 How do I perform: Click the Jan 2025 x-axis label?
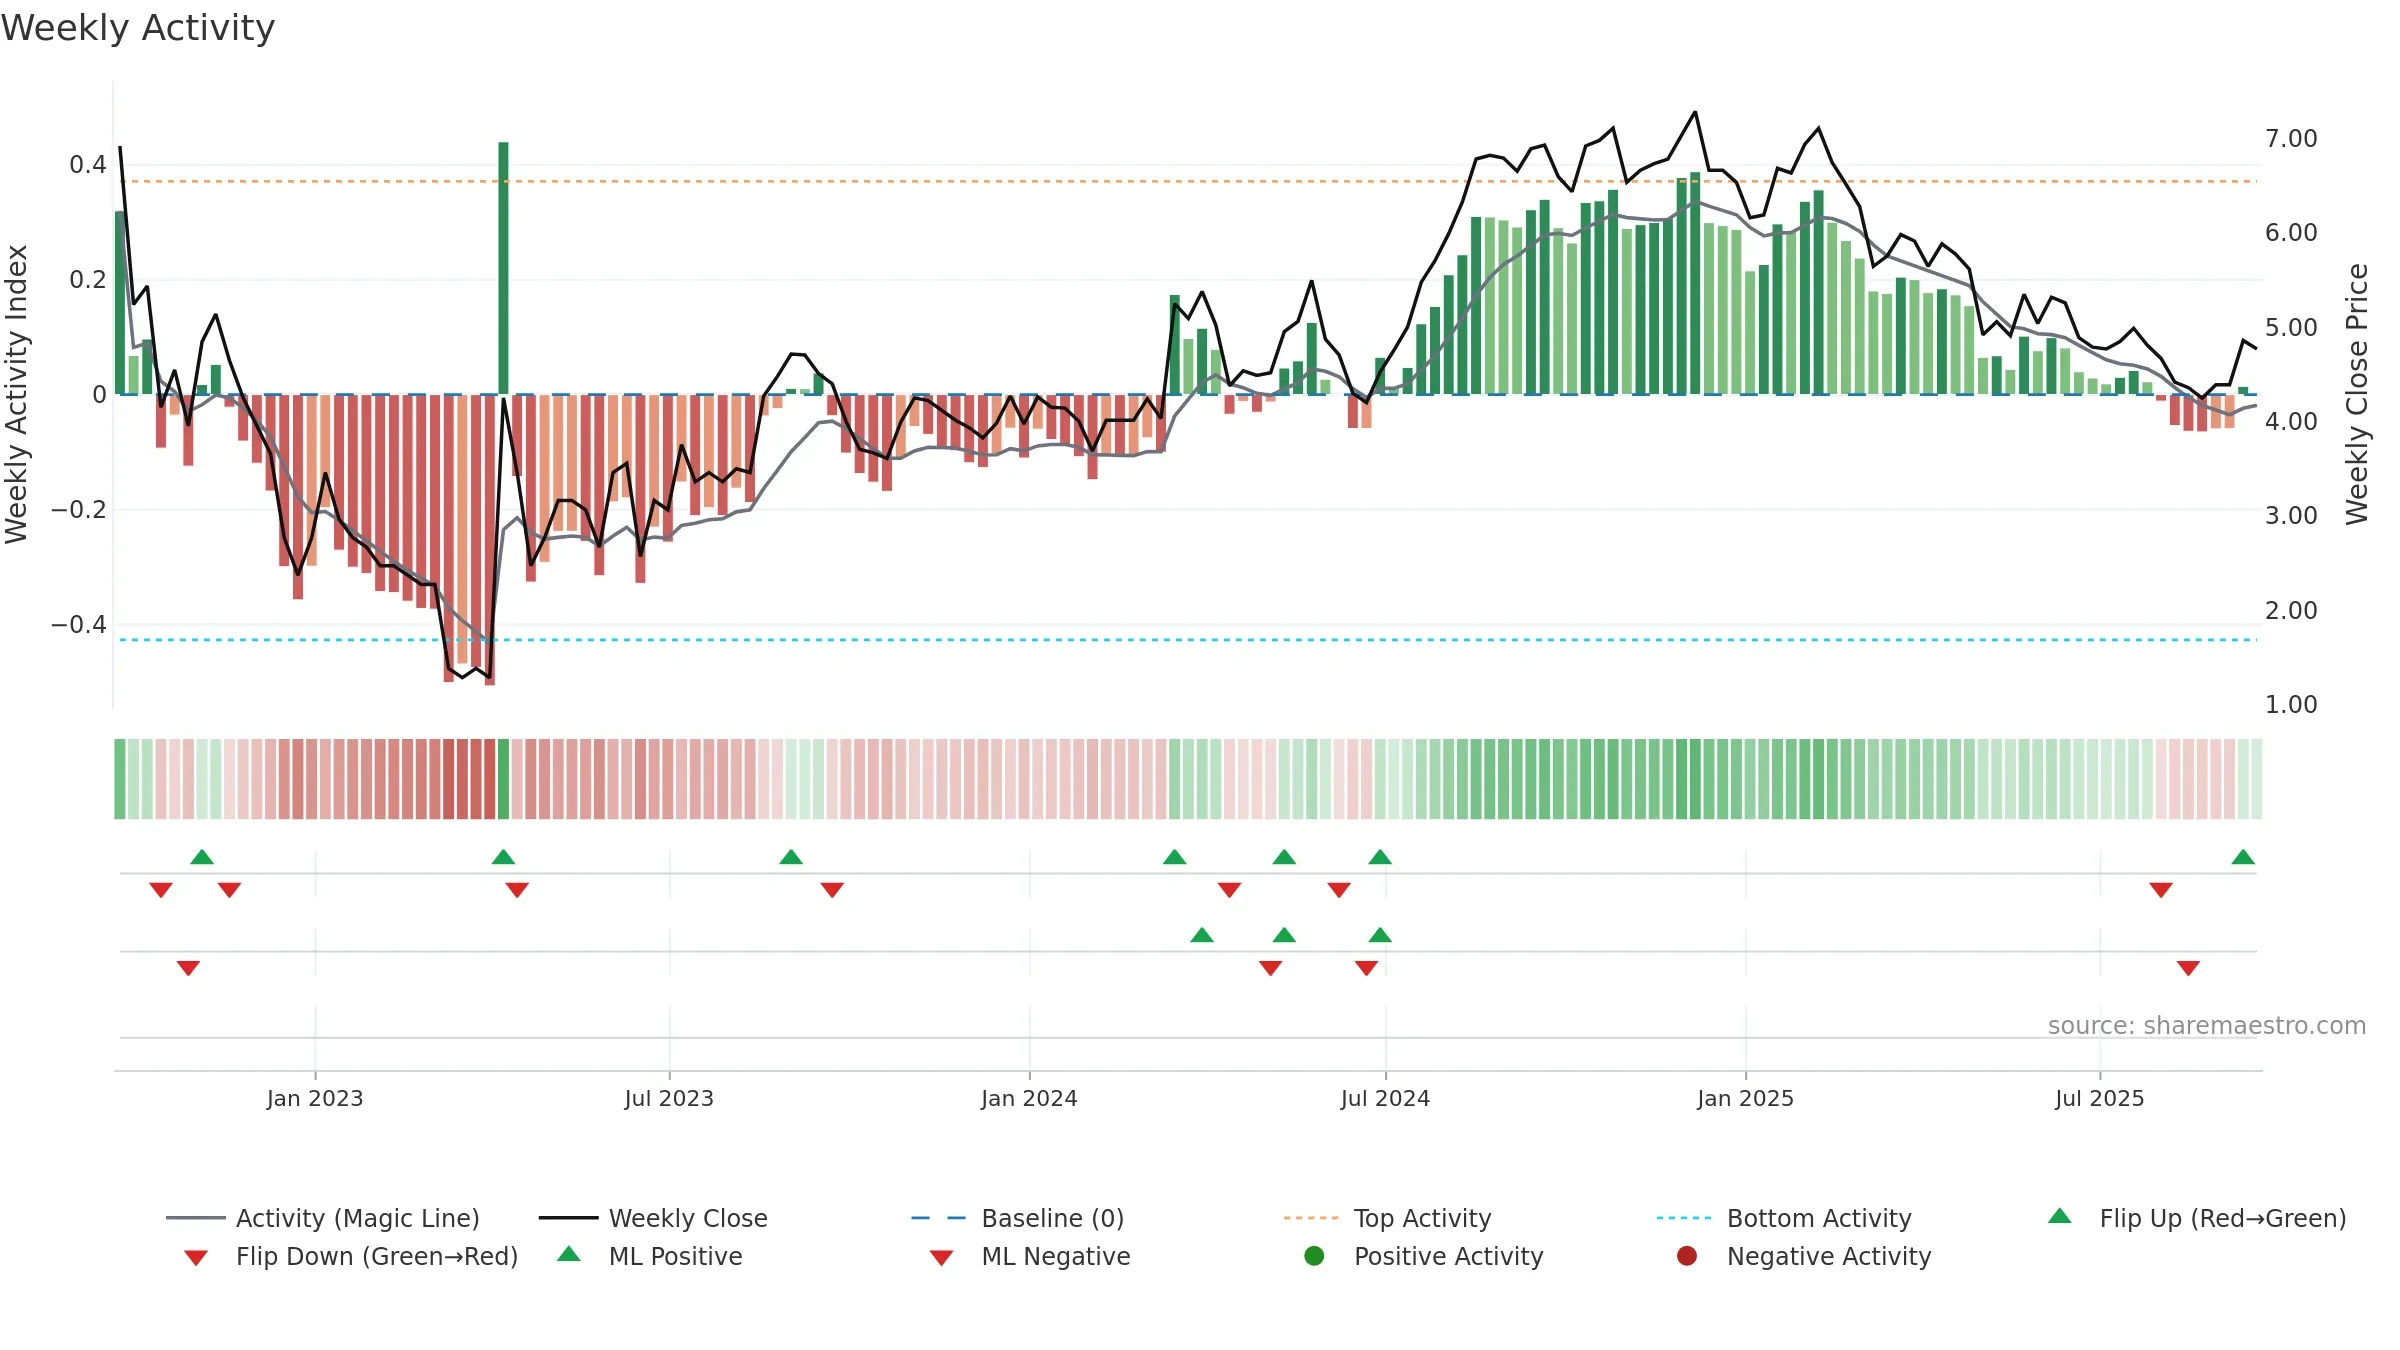(x=1745, y=1098)
